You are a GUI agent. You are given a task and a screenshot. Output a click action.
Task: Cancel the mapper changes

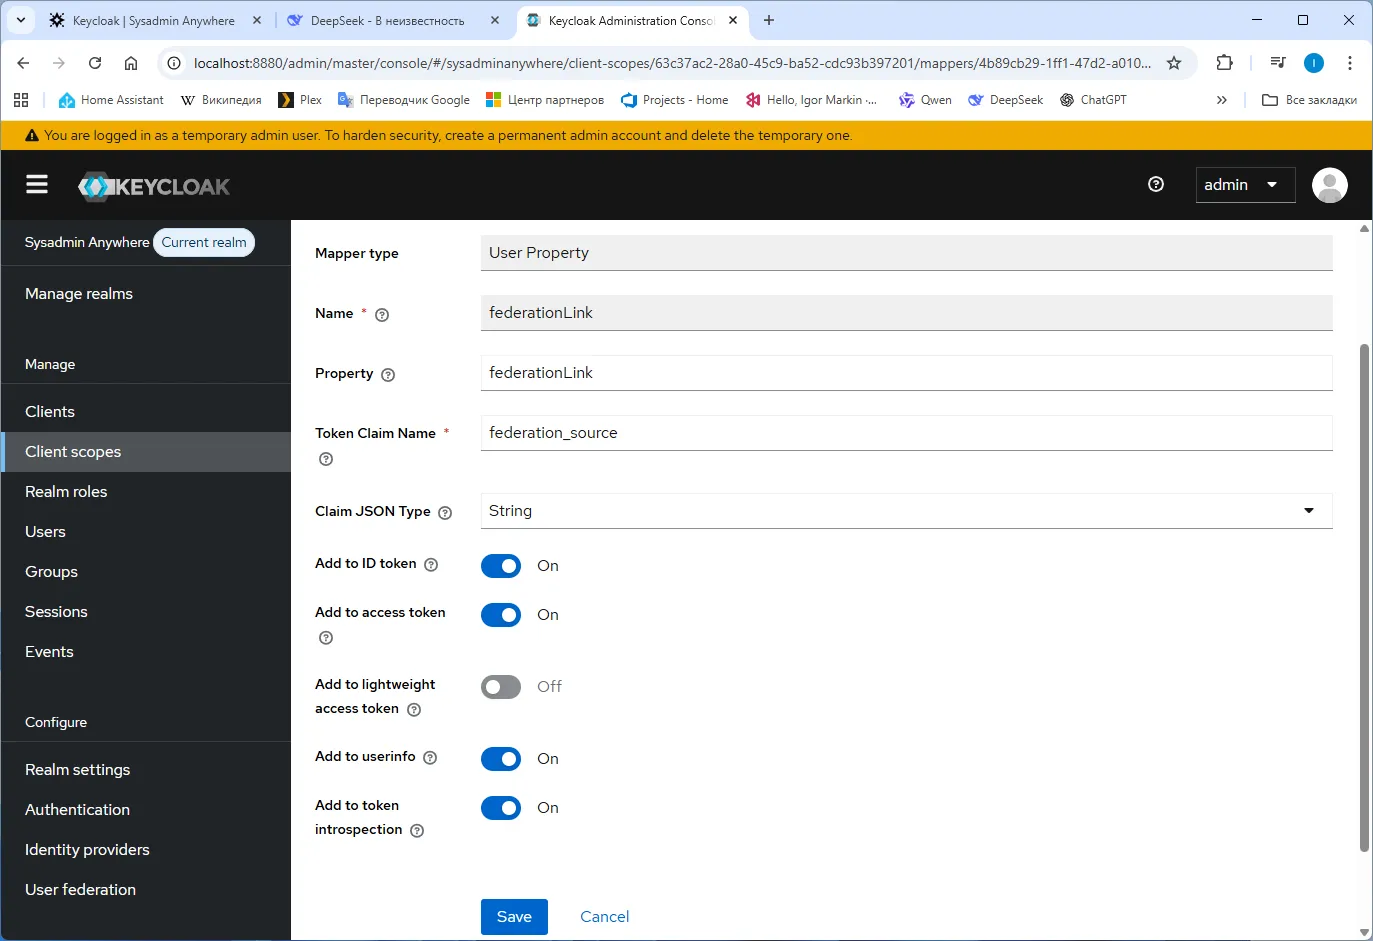click(x=604, y=916)
